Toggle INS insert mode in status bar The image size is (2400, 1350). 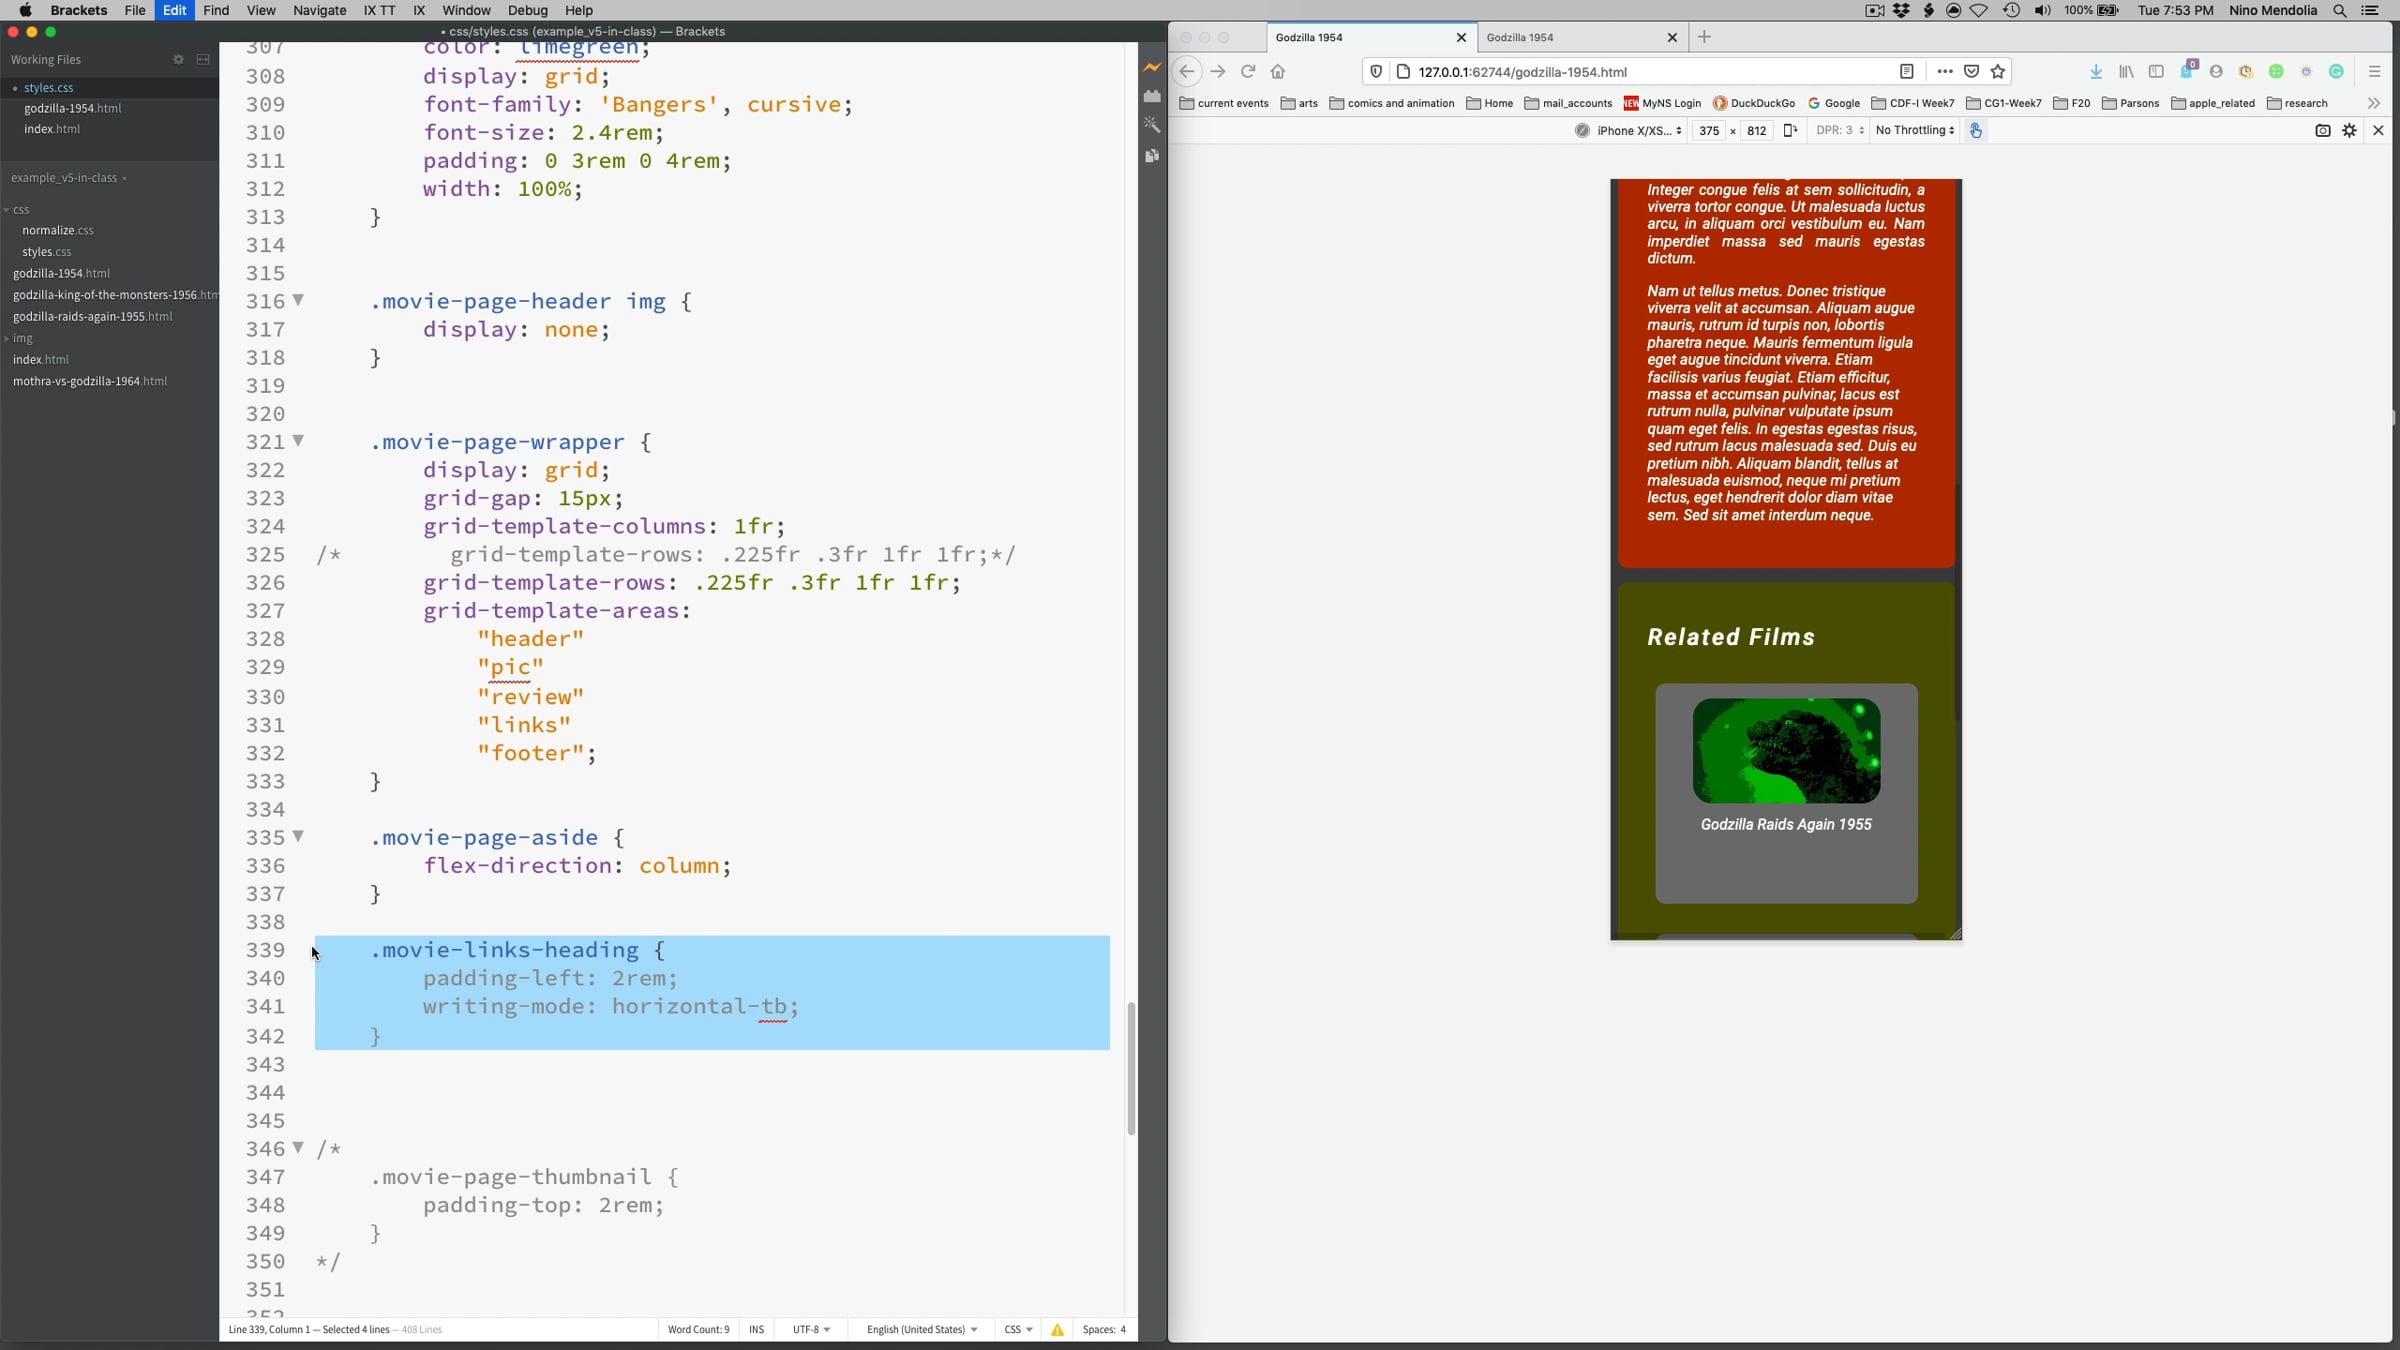[756, 1330]
